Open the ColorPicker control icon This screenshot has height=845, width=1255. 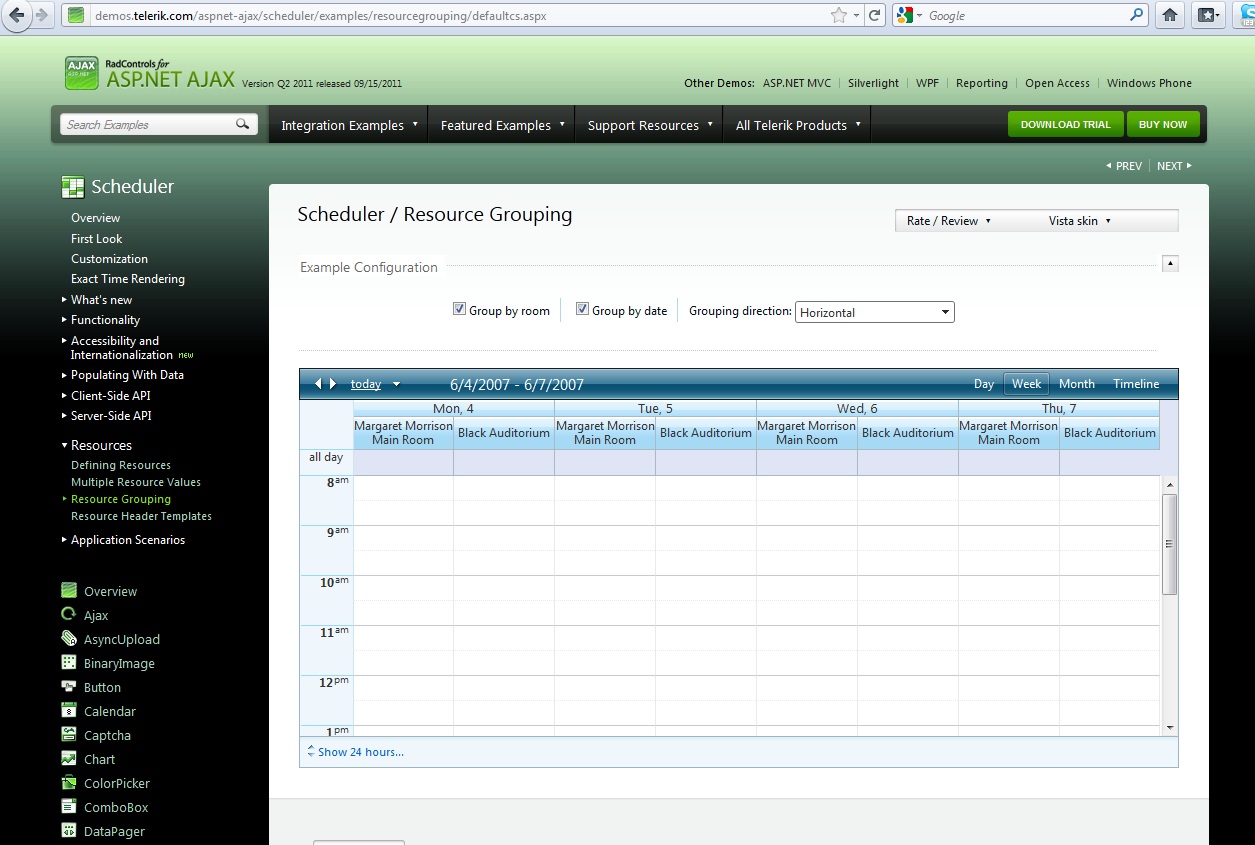click(69, 783)
